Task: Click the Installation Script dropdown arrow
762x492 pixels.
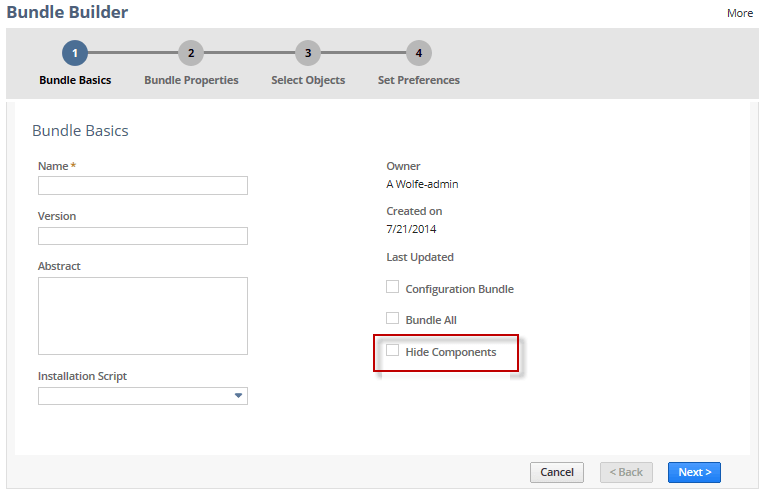Action: coord(238,396)
